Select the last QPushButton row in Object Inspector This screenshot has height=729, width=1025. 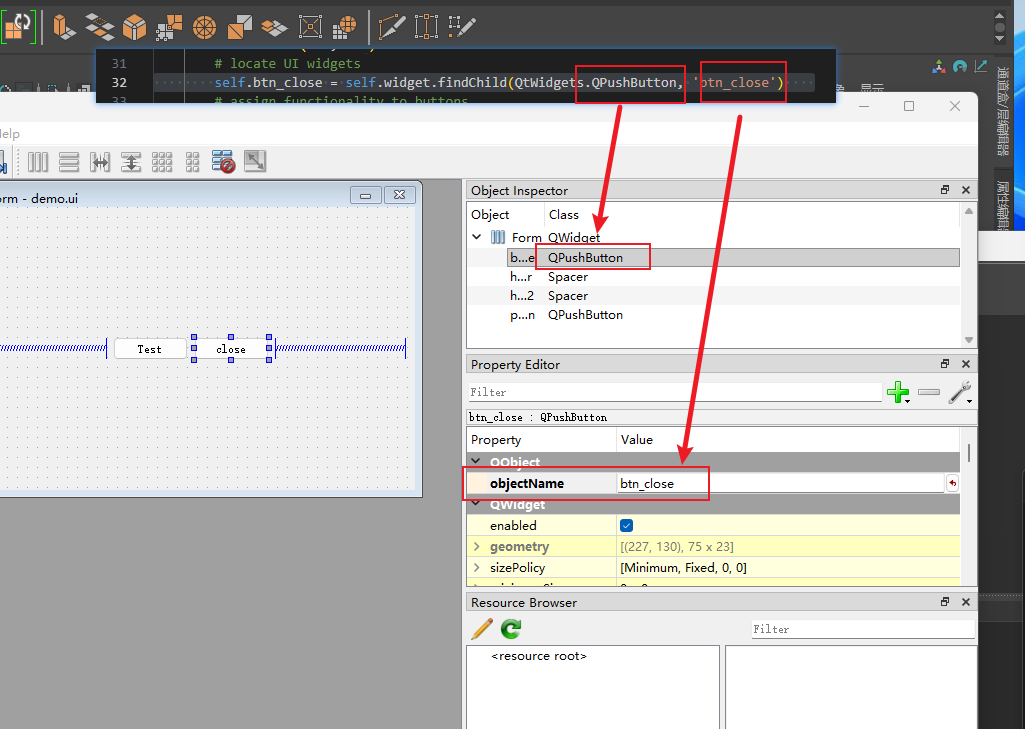click(584, 315)
